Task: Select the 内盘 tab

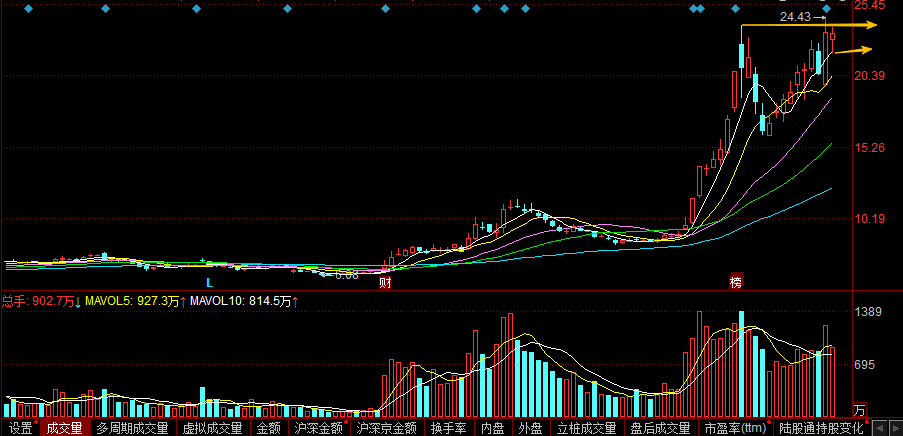Action: click(x=492, y=428)
